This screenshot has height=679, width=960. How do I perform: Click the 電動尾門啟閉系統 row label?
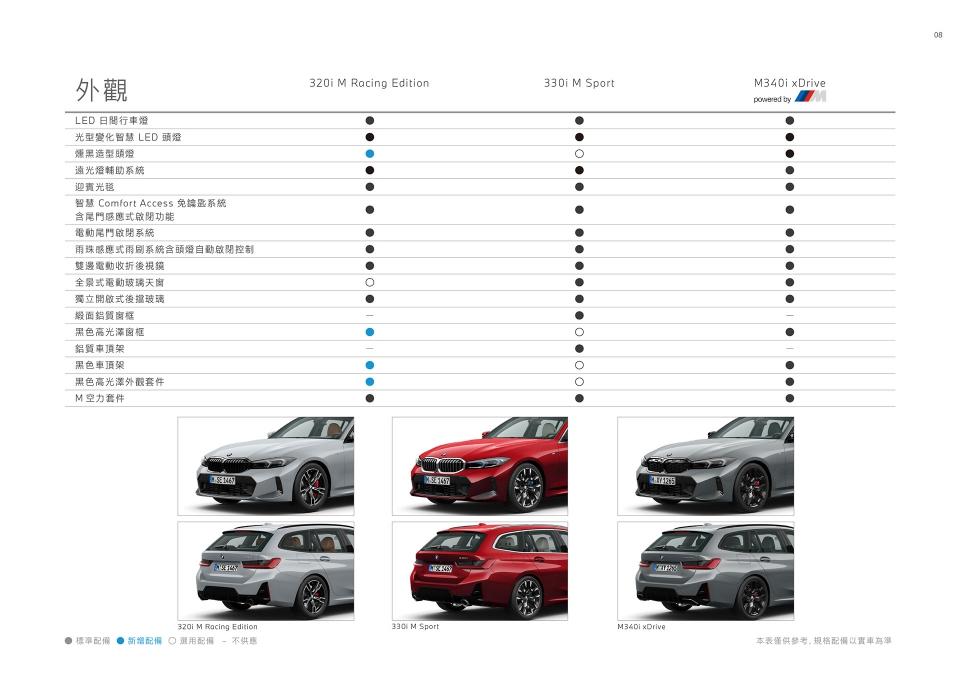coord(114,233)
